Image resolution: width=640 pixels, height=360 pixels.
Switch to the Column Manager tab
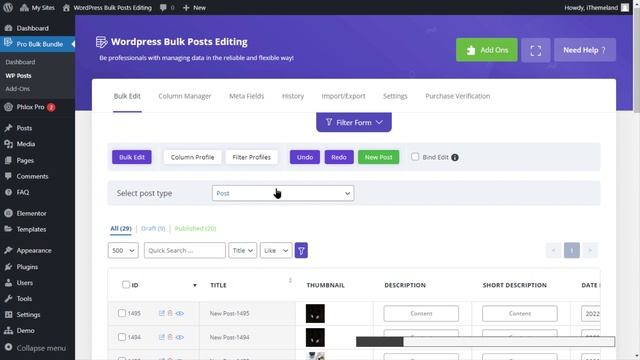click(x=184, y=96)
